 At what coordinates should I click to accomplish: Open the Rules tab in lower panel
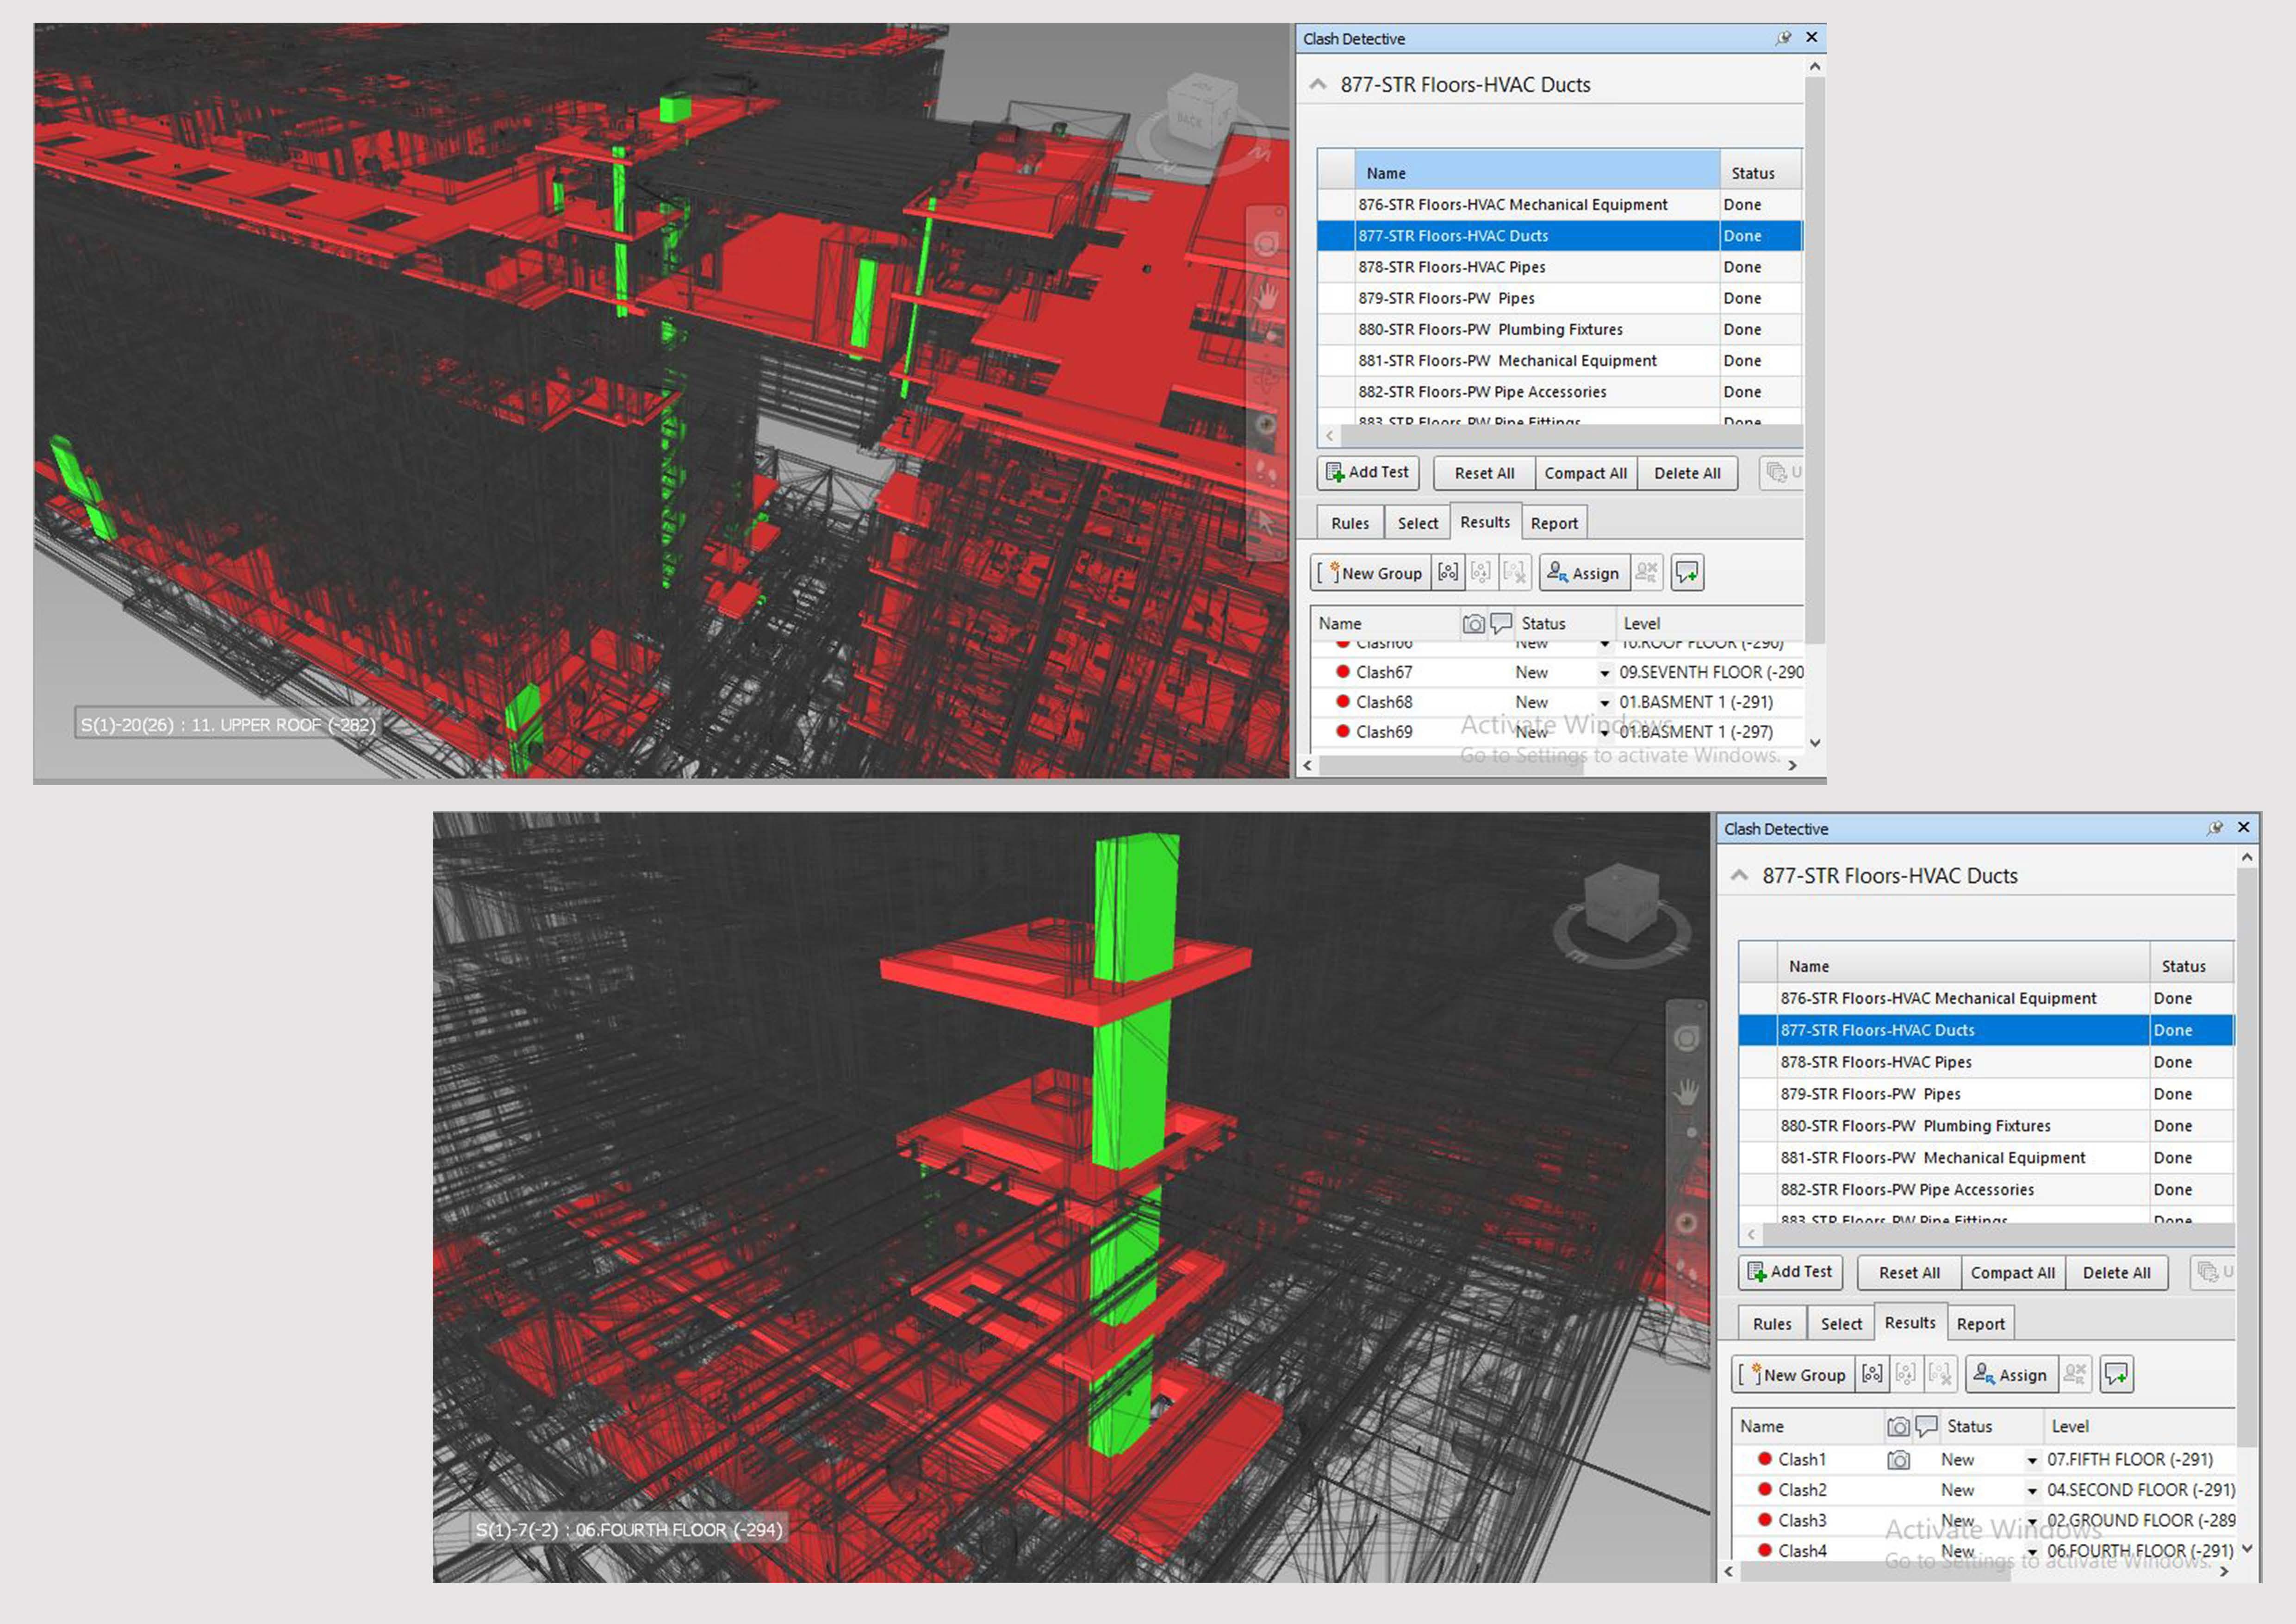point(1771,1324)
